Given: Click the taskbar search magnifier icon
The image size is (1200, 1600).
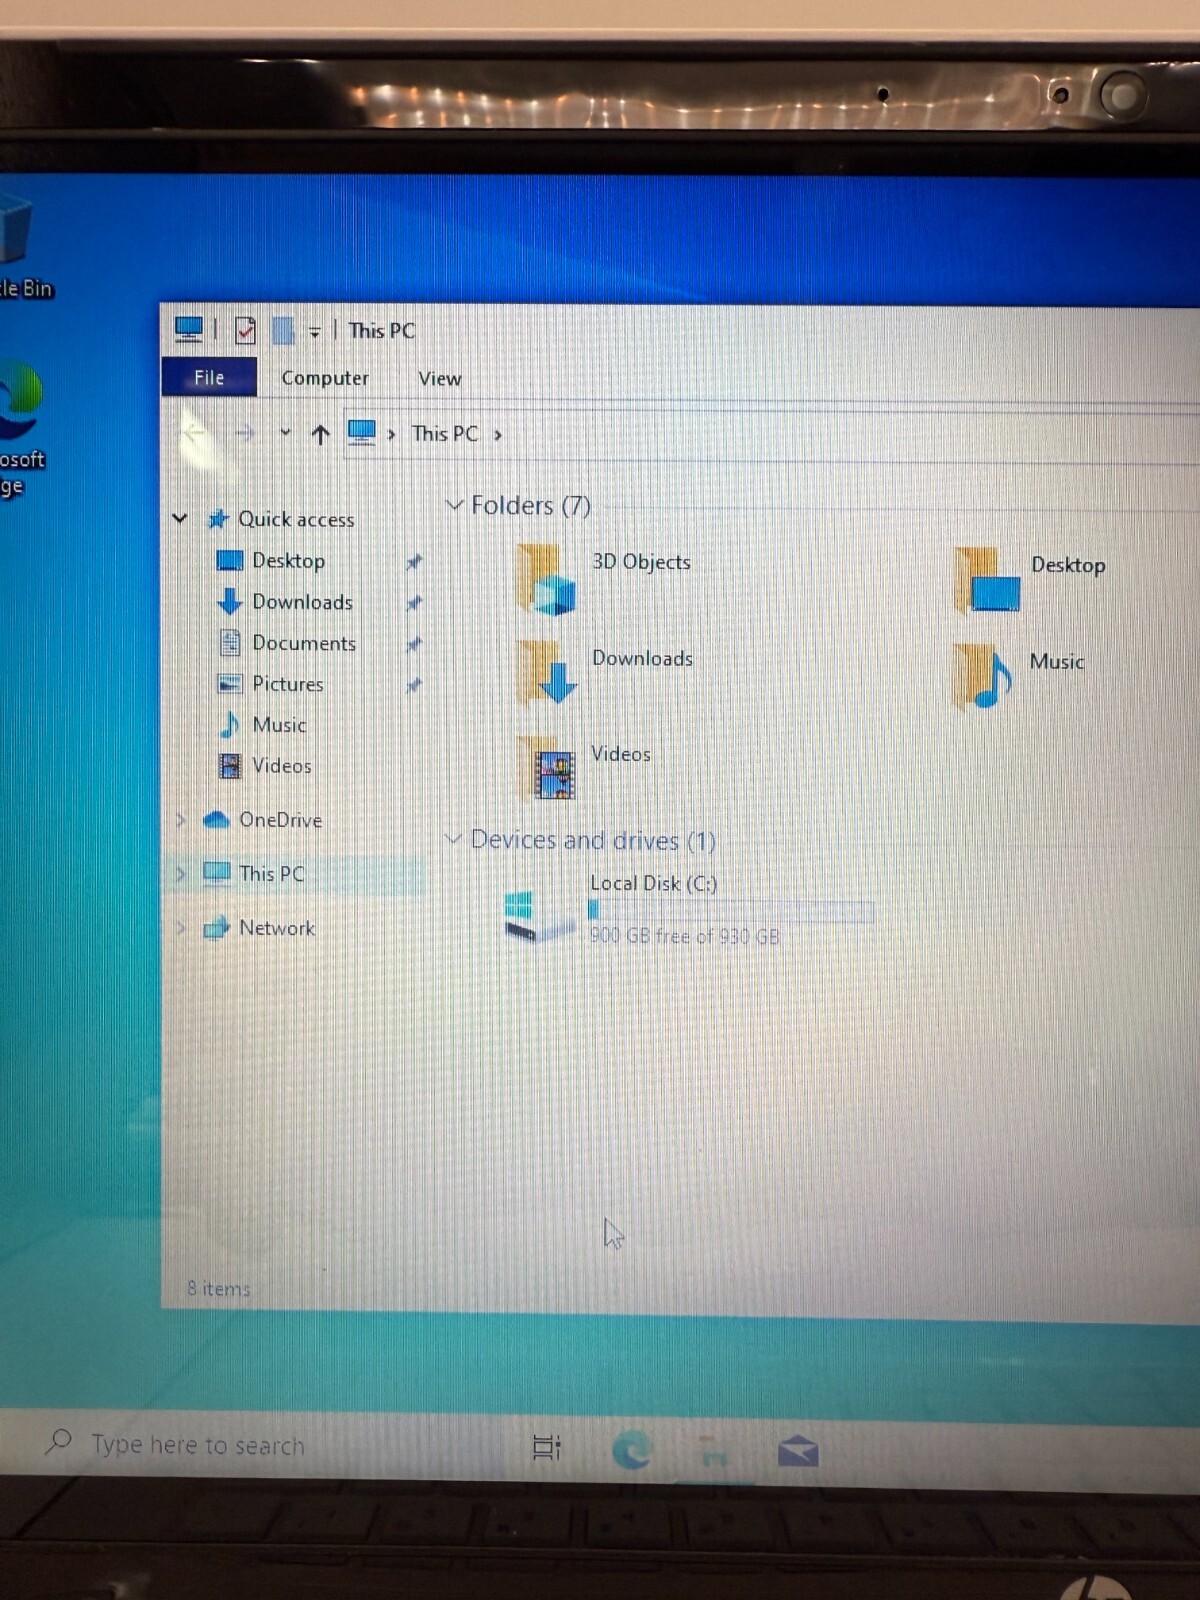Looking at the screenshot, I should tap(59, 1441).
